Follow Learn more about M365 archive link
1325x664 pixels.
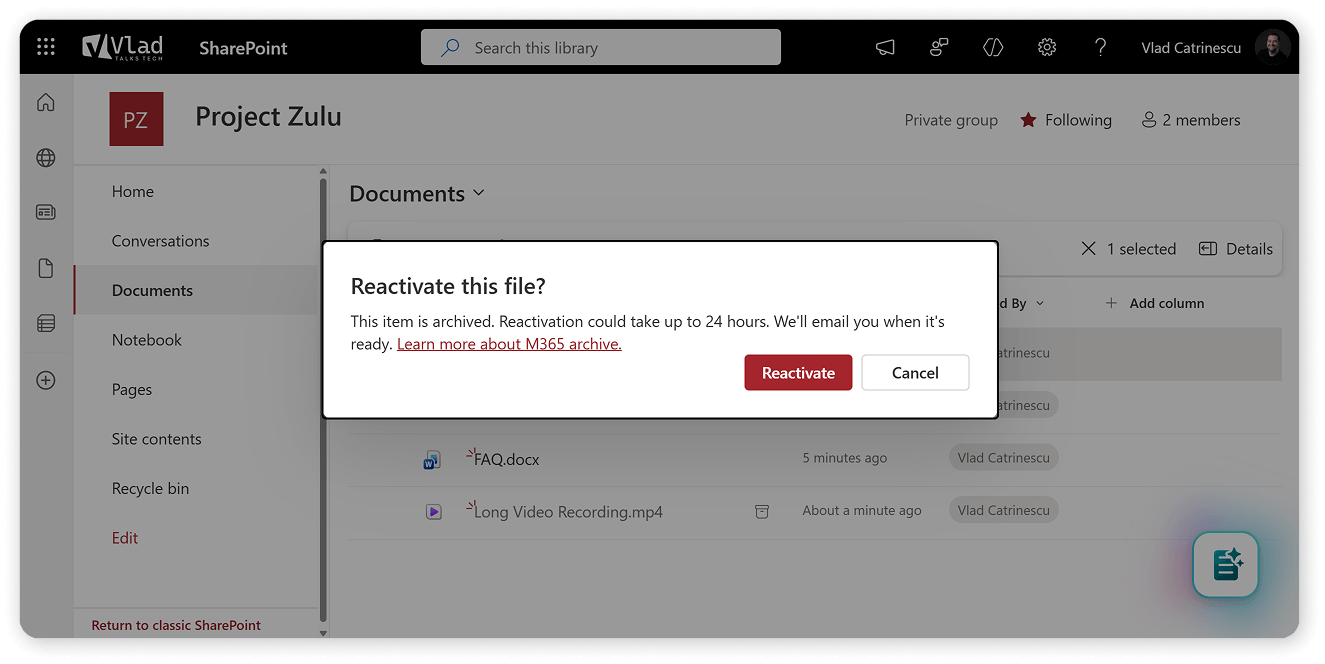click(509, 344)
